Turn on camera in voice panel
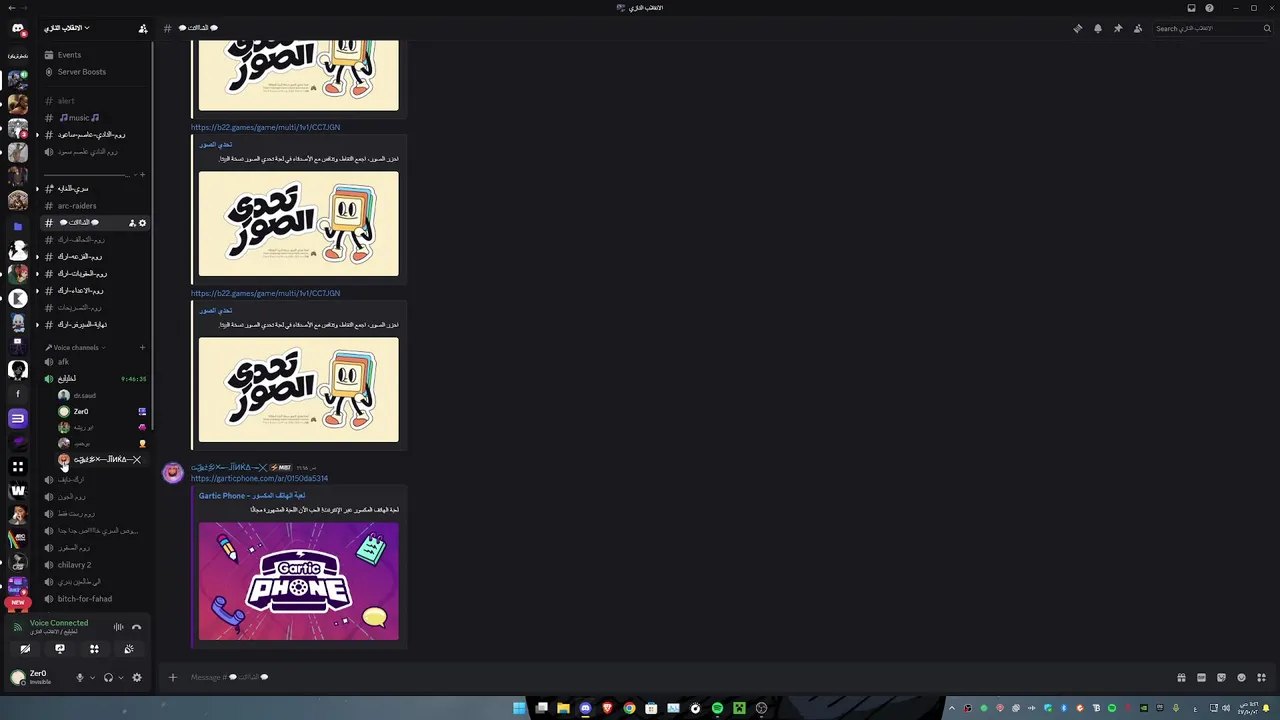Viewport: 1280px width, 720px height. point(25,649)
